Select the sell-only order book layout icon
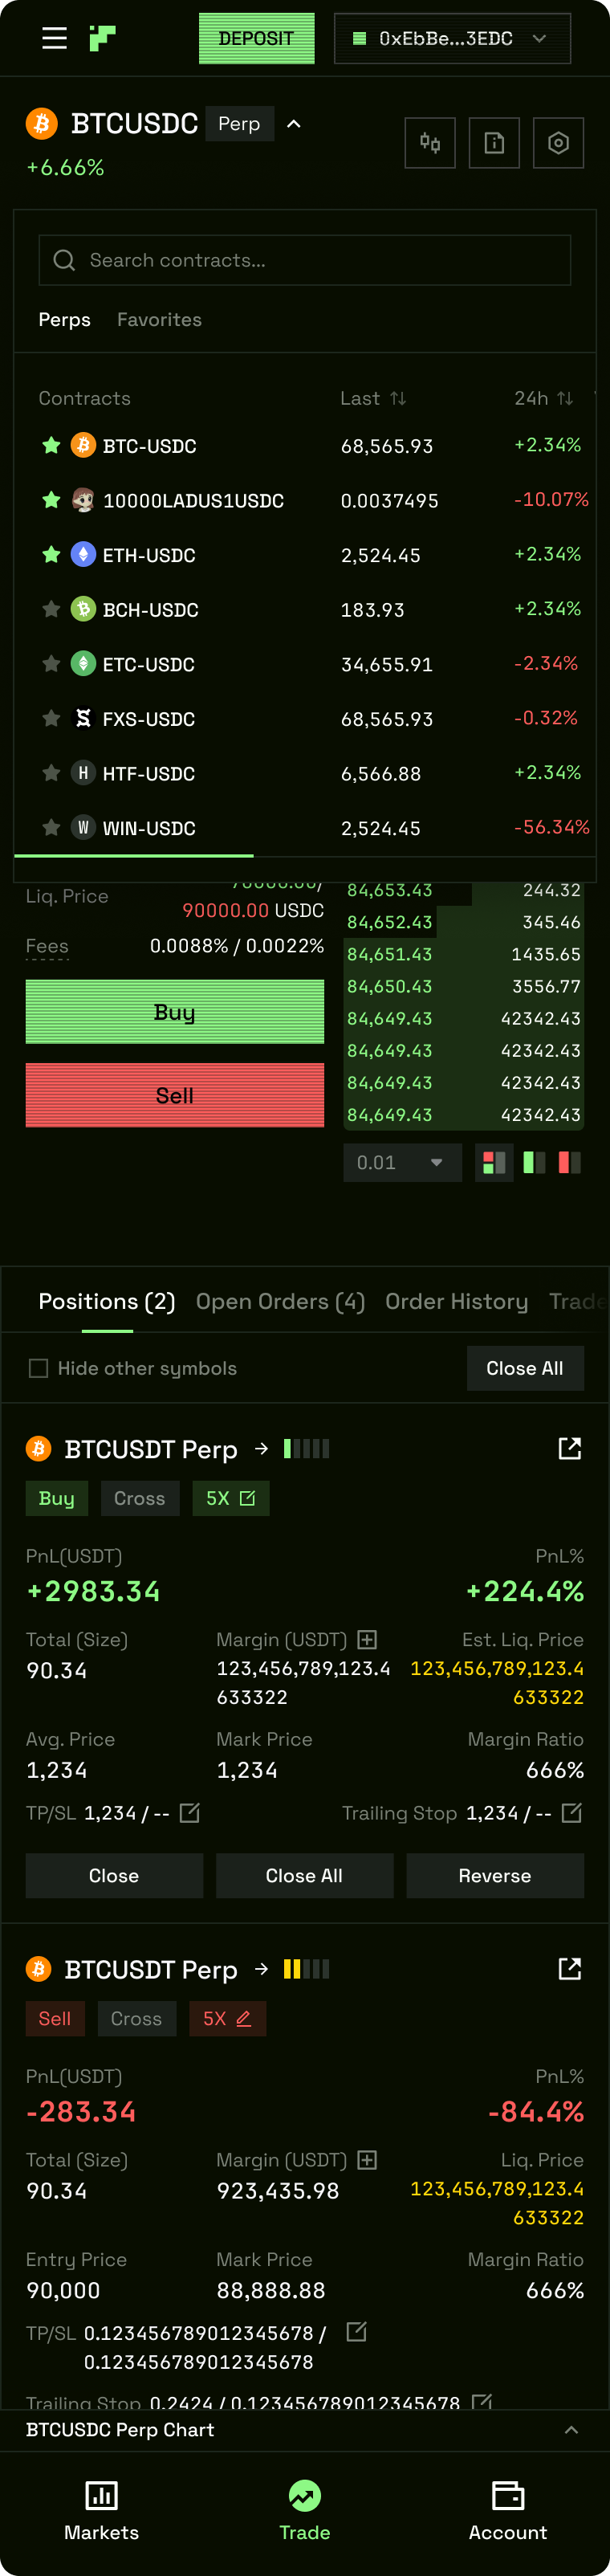The width and height of the screenshot is (610, 2576). tap(570, 1163)
